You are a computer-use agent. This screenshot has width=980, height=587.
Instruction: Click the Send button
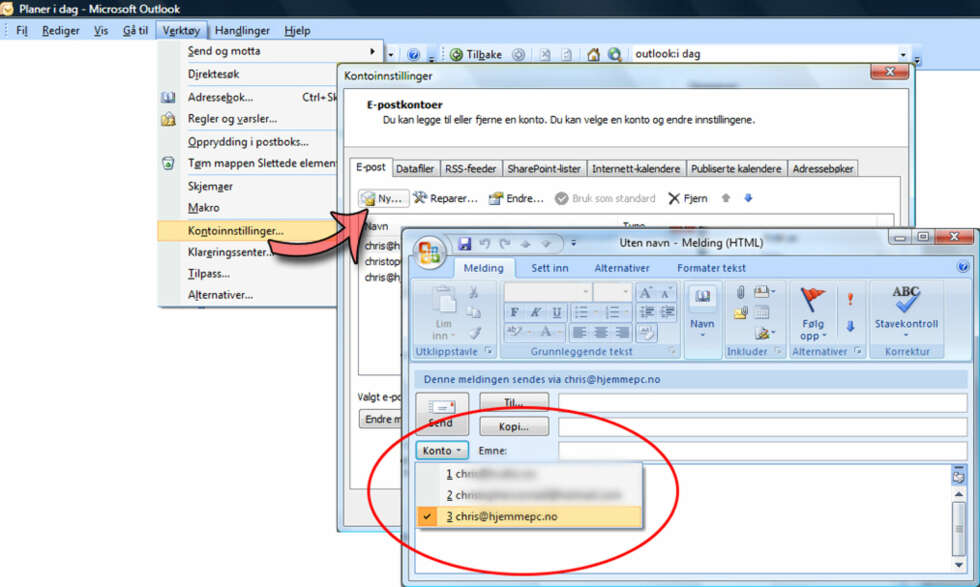tap(441, 414)
